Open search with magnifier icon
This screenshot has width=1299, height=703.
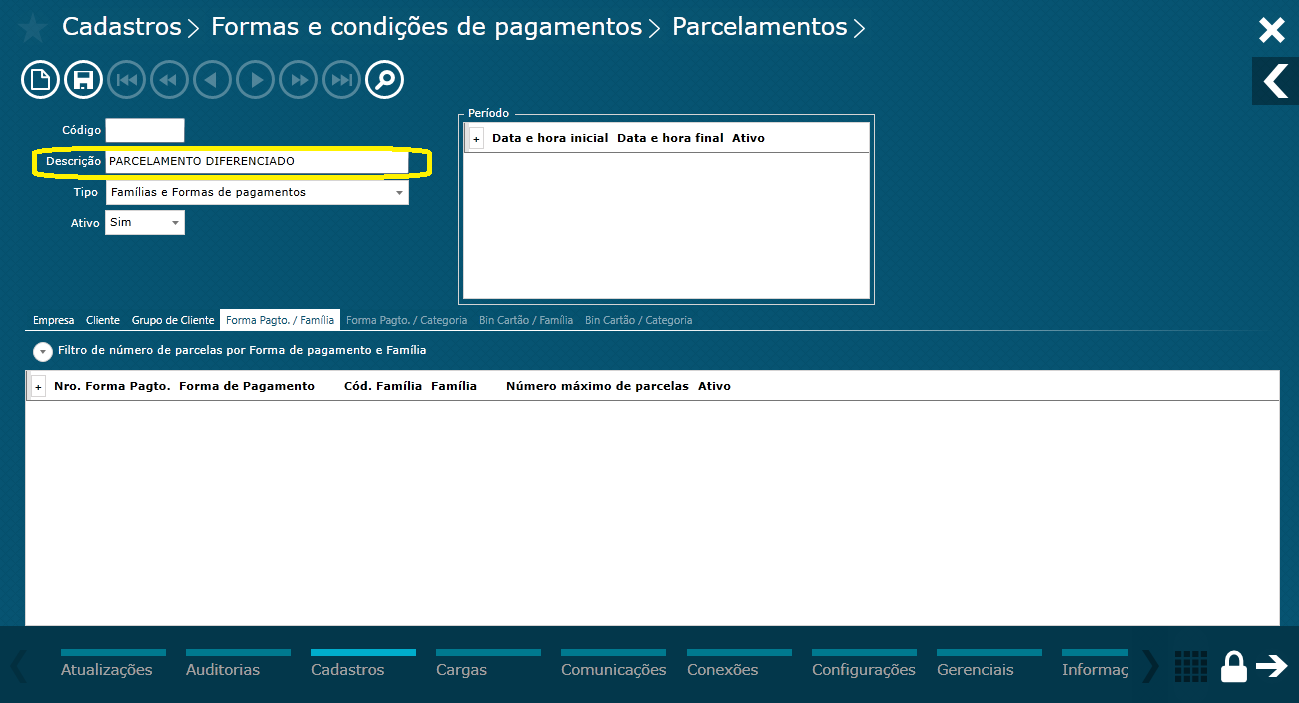(384, 80)
